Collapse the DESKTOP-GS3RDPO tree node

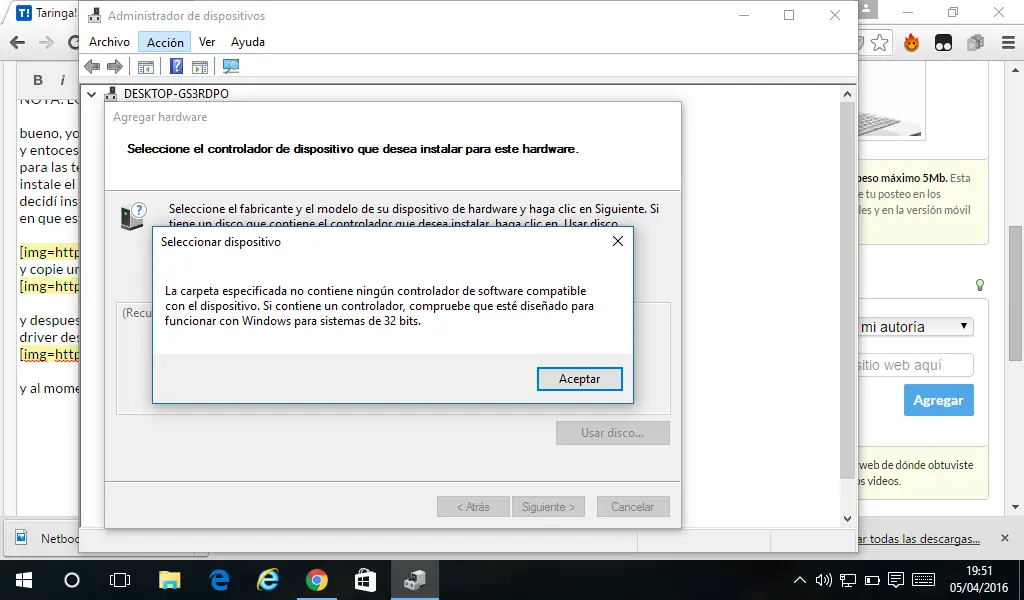pyautogui.click(x=91, y=94)
